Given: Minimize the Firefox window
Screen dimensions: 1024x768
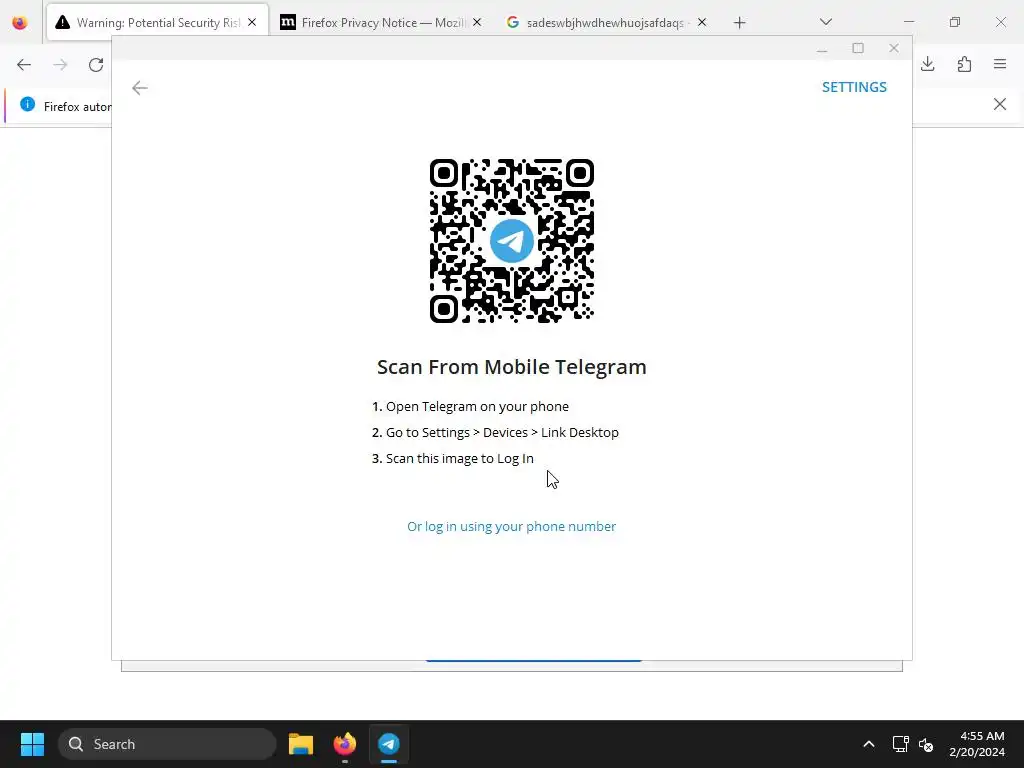Looking at the screenshot, I should pos(909,22).
